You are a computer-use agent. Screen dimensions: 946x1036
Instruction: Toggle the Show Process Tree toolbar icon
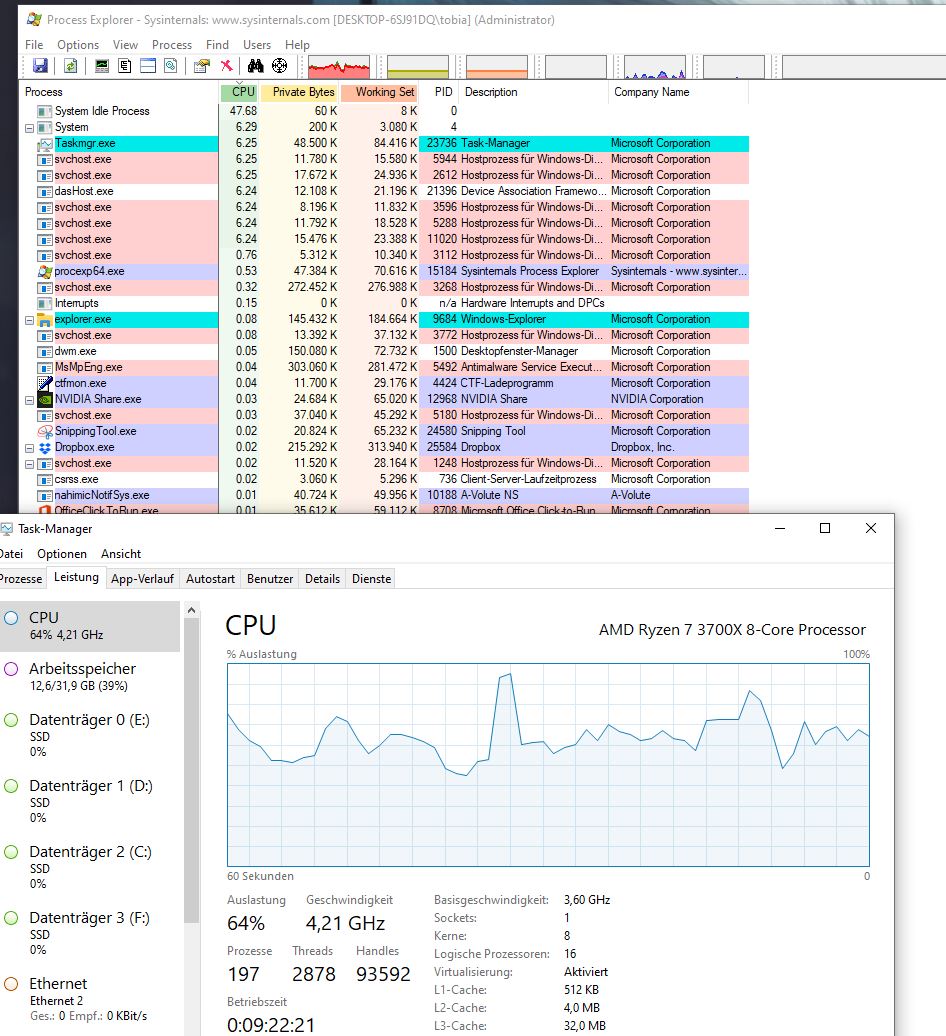125,65
